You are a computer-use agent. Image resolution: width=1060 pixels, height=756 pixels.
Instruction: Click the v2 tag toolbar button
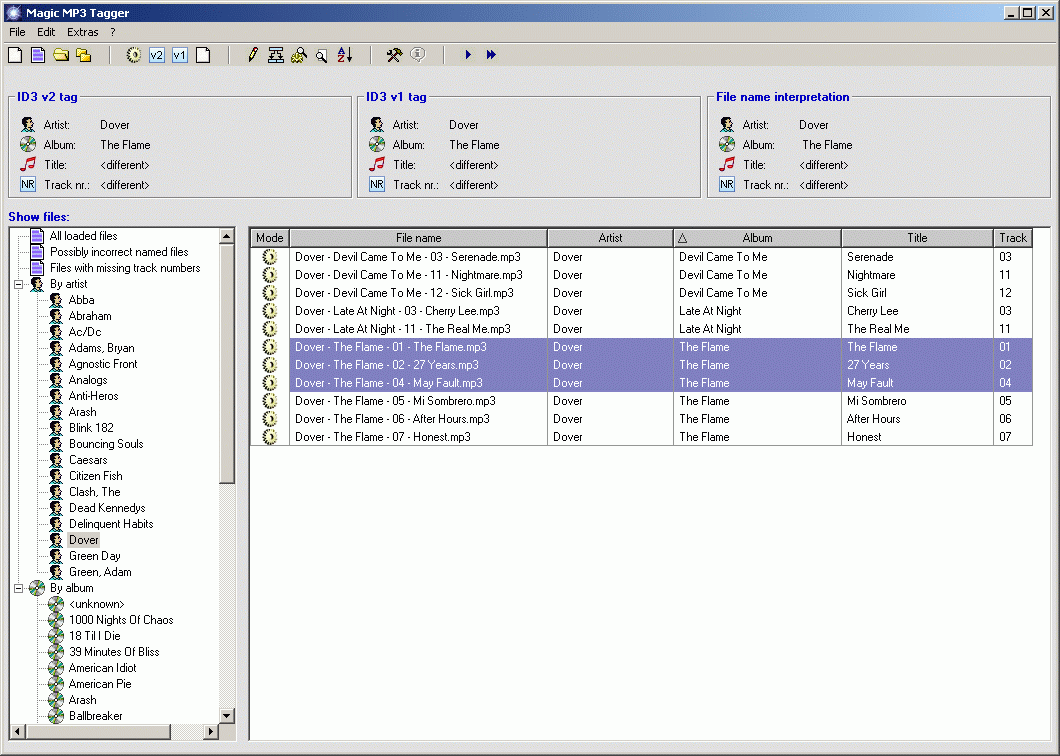[157, 55]
